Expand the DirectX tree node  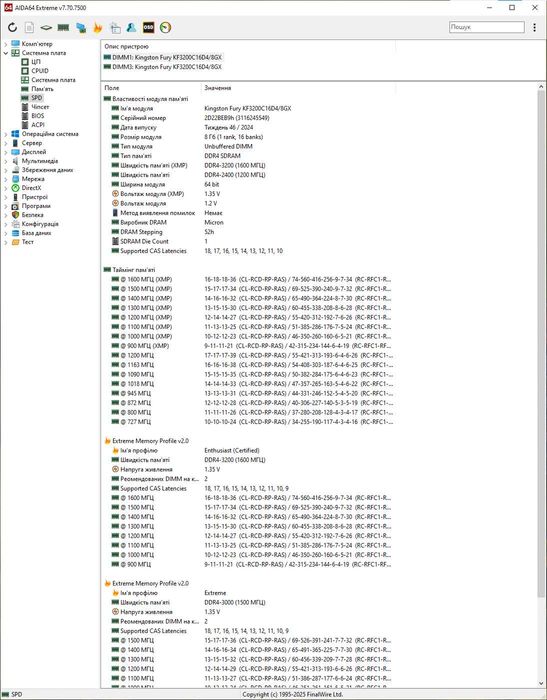click(6, 188)
